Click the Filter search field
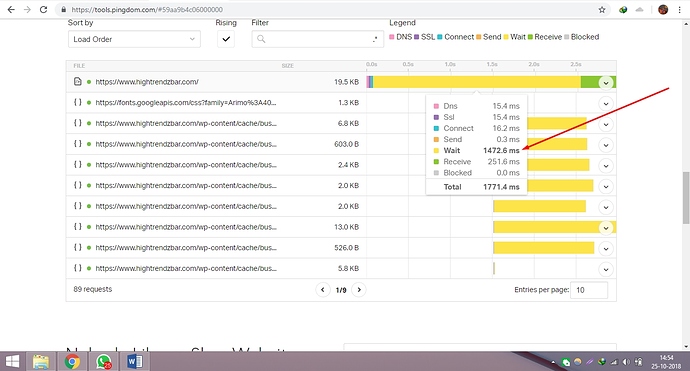This screenshot has width=690, height=371. click(317, 39)
